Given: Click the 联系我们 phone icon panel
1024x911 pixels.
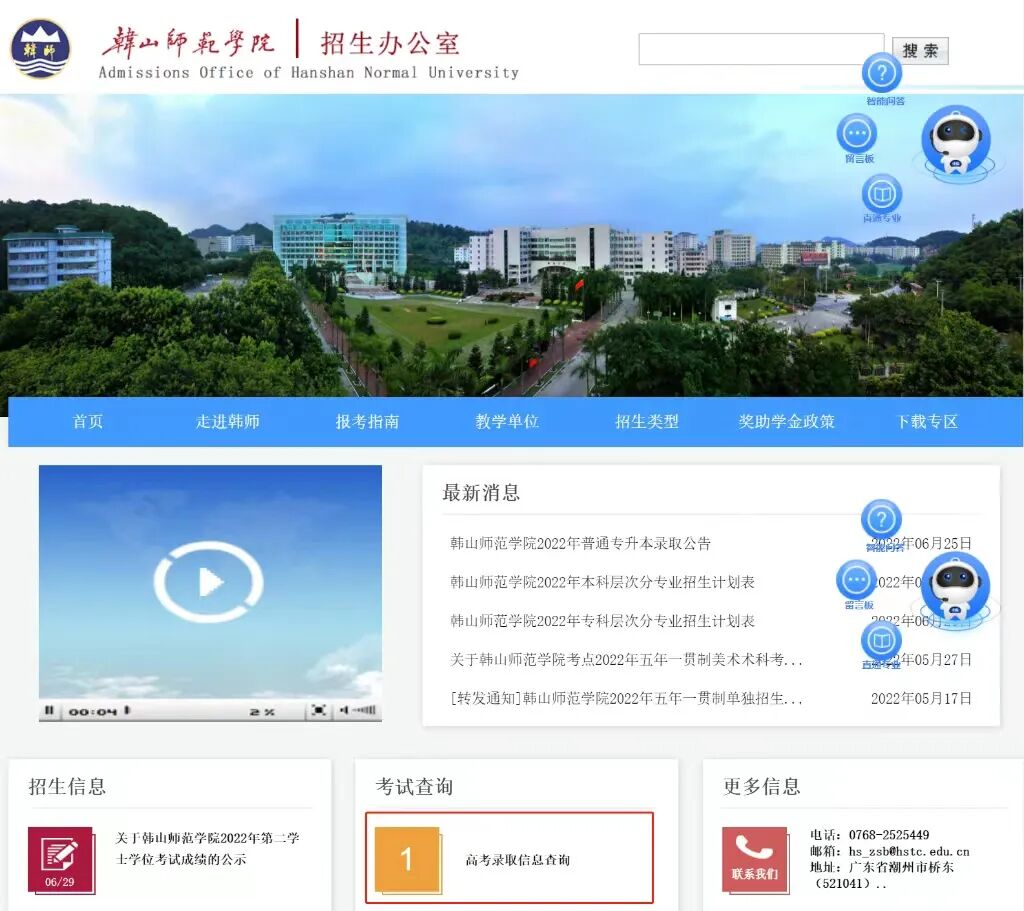Looking at the screenshot, I should pyautogui.click(x=757, y=858).
